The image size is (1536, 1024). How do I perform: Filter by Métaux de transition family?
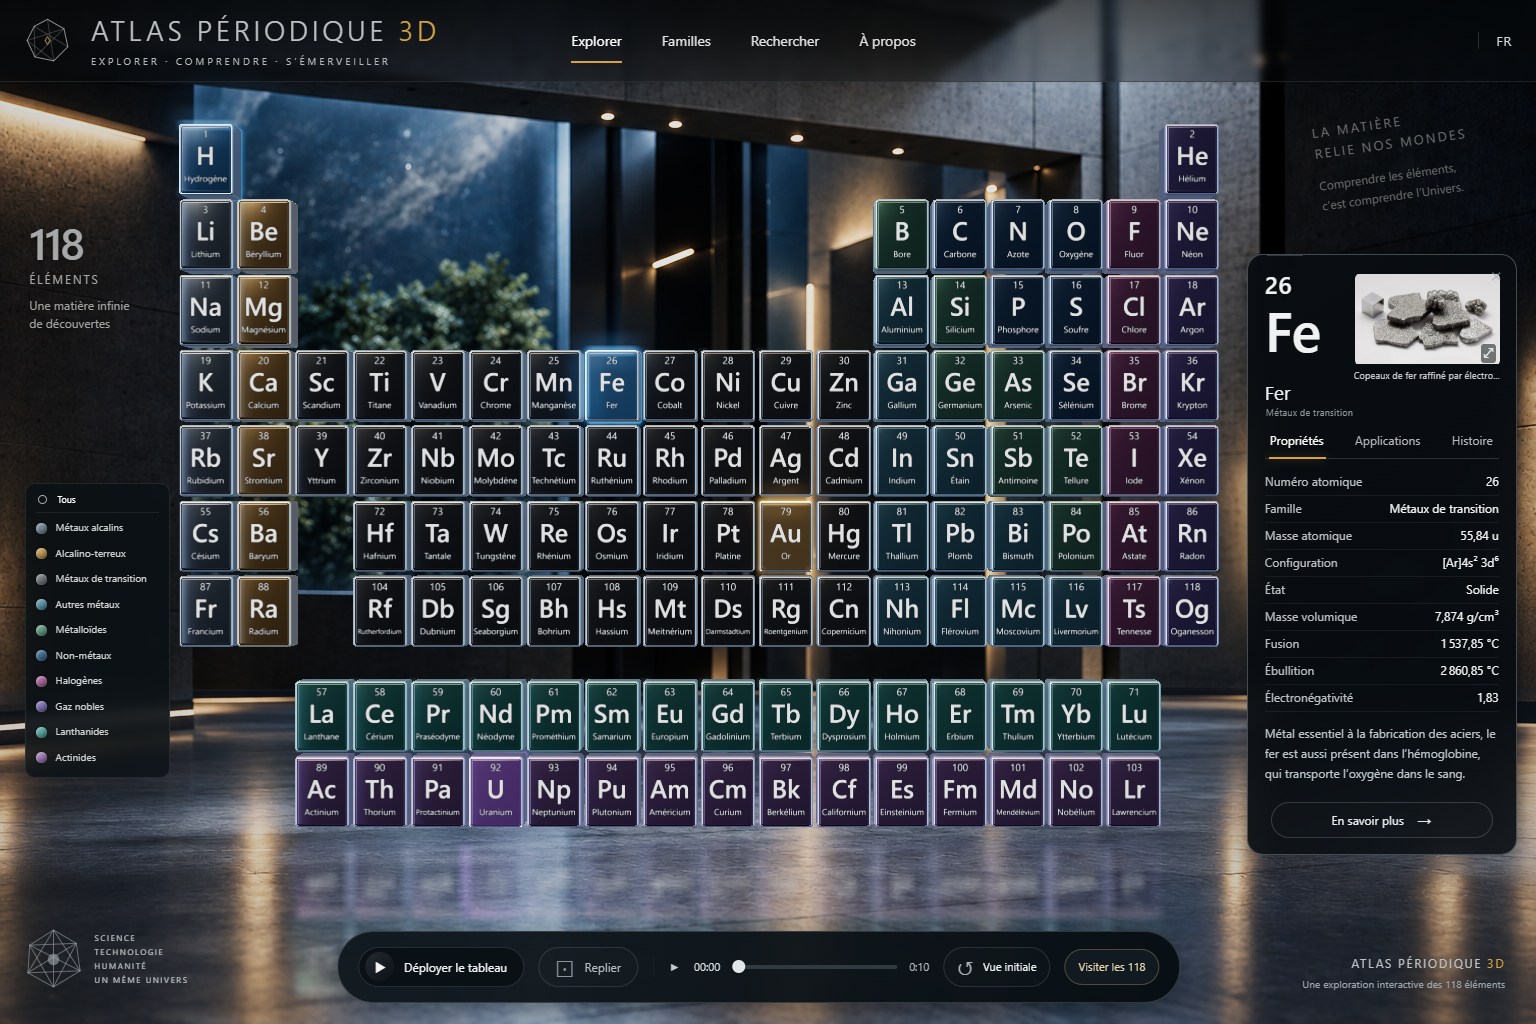(97, 579)
